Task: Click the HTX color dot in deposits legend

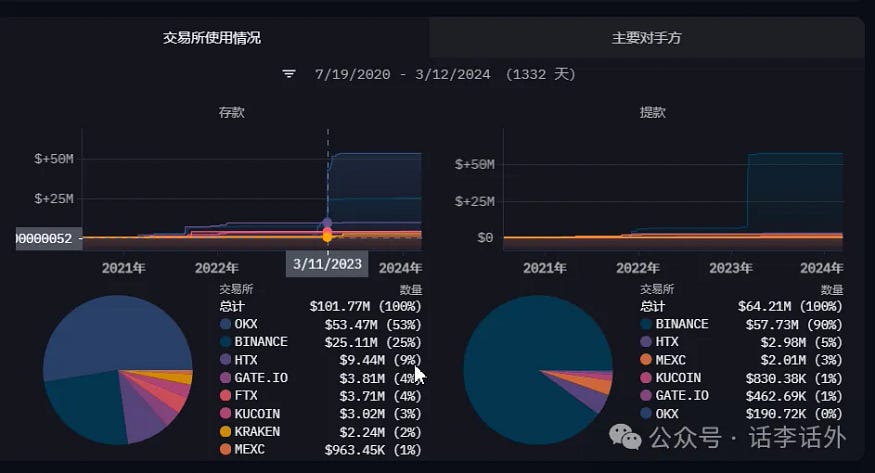Action: tap(225, 360)
